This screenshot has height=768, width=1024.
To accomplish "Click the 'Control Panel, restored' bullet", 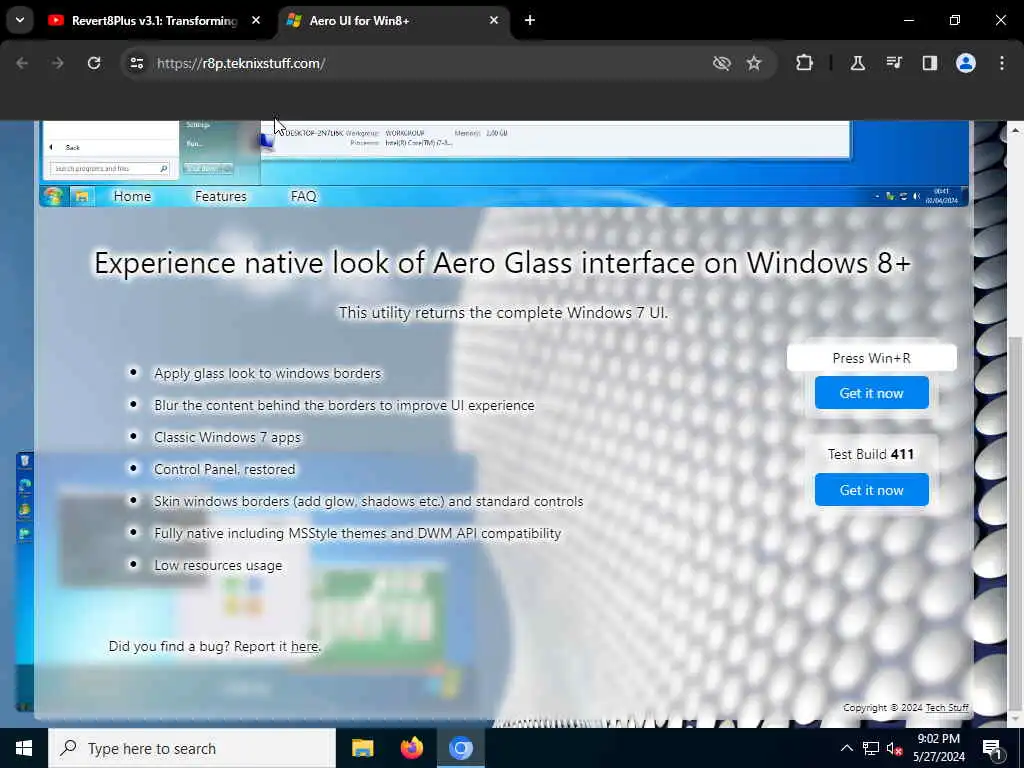I will 225,470.
